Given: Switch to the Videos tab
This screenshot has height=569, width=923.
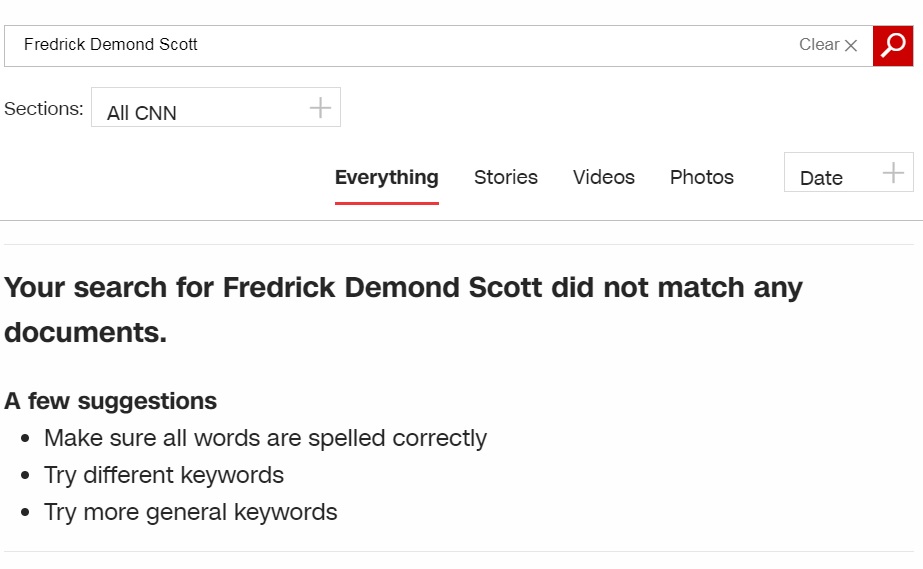Looking at the screenshot, I should click(604, 177).
